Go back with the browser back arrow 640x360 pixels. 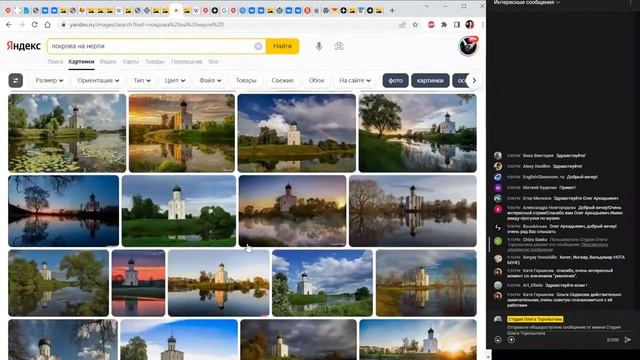[x=9, y=24]
